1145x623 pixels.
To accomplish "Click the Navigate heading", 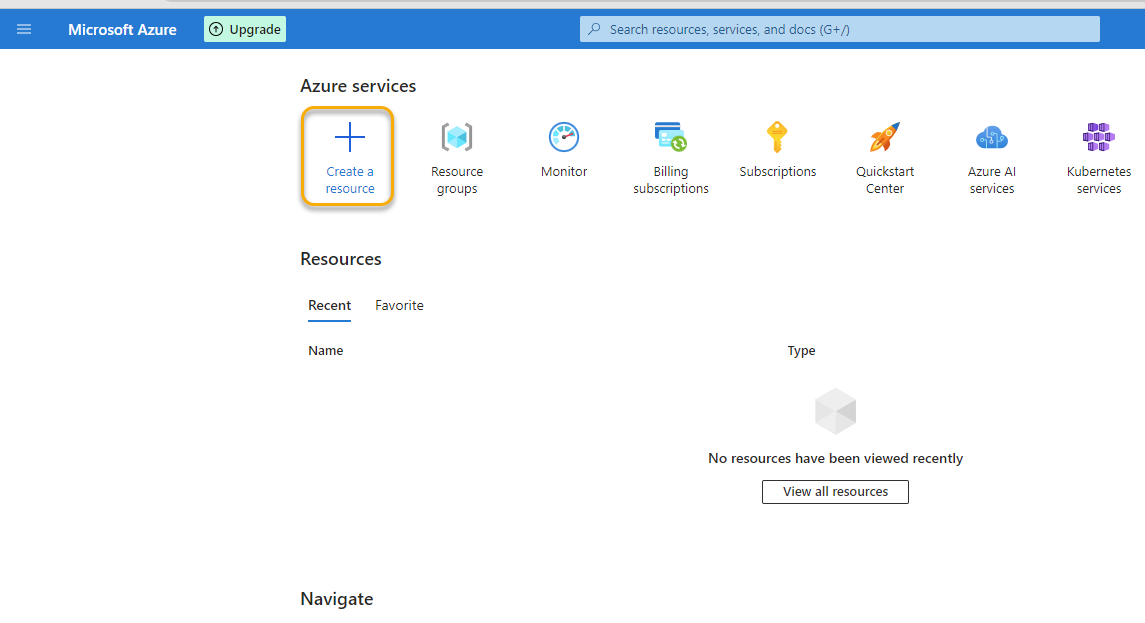I will [x=337, y=599].
